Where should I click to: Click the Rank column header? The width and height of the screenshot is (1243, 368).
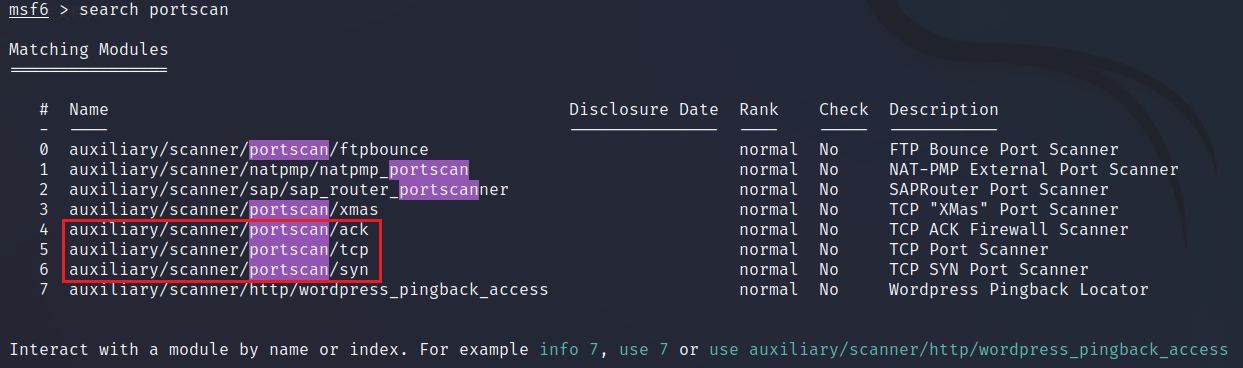pos(759,110)
